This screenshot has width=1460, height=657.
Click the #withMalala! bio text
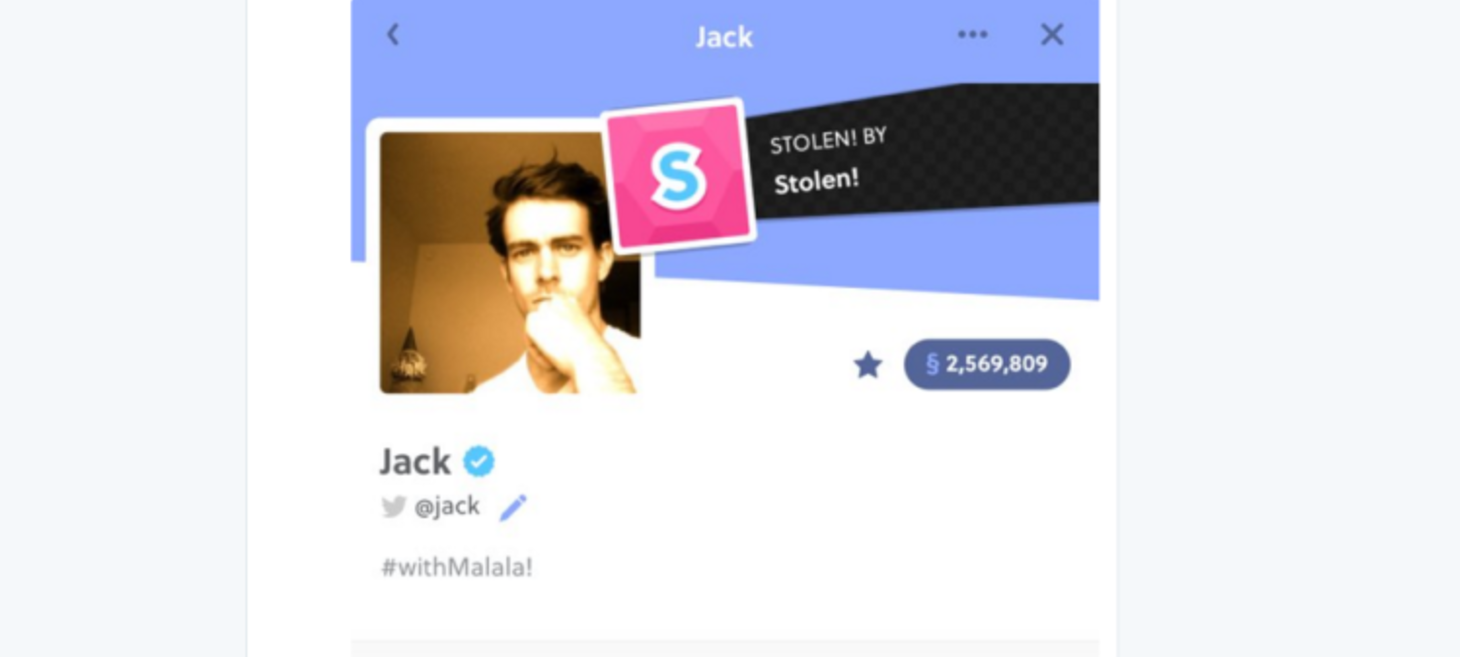coord(457,567)
